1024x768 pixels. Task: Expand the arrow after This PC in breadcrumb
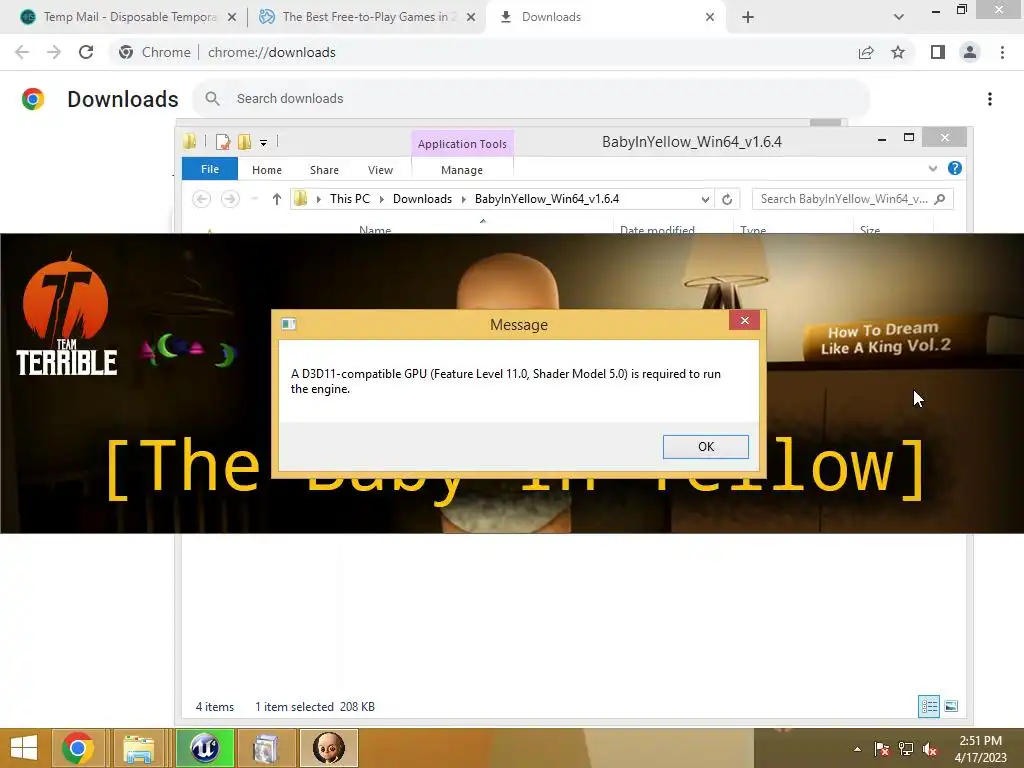point(381,199)
